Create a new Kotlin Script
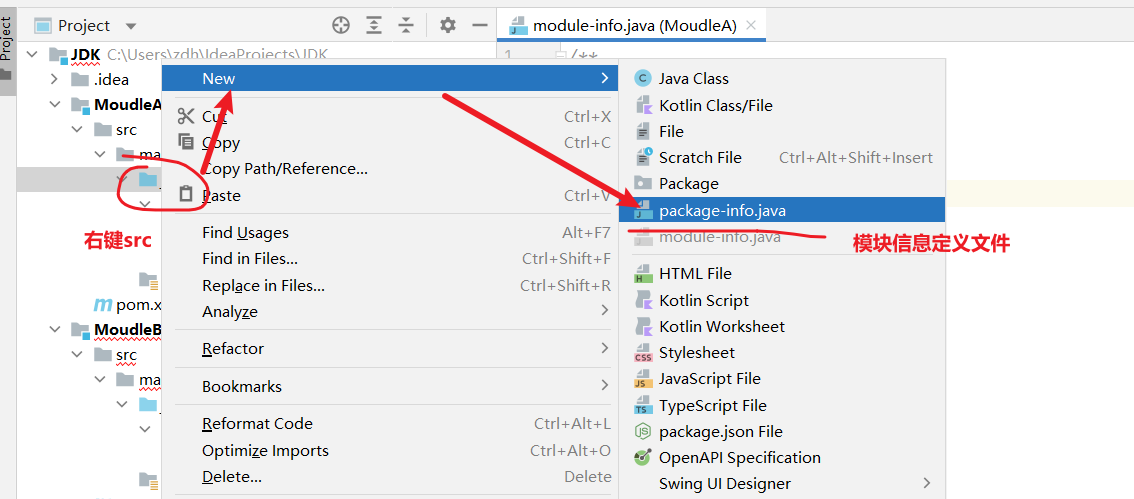 point(783,300)
